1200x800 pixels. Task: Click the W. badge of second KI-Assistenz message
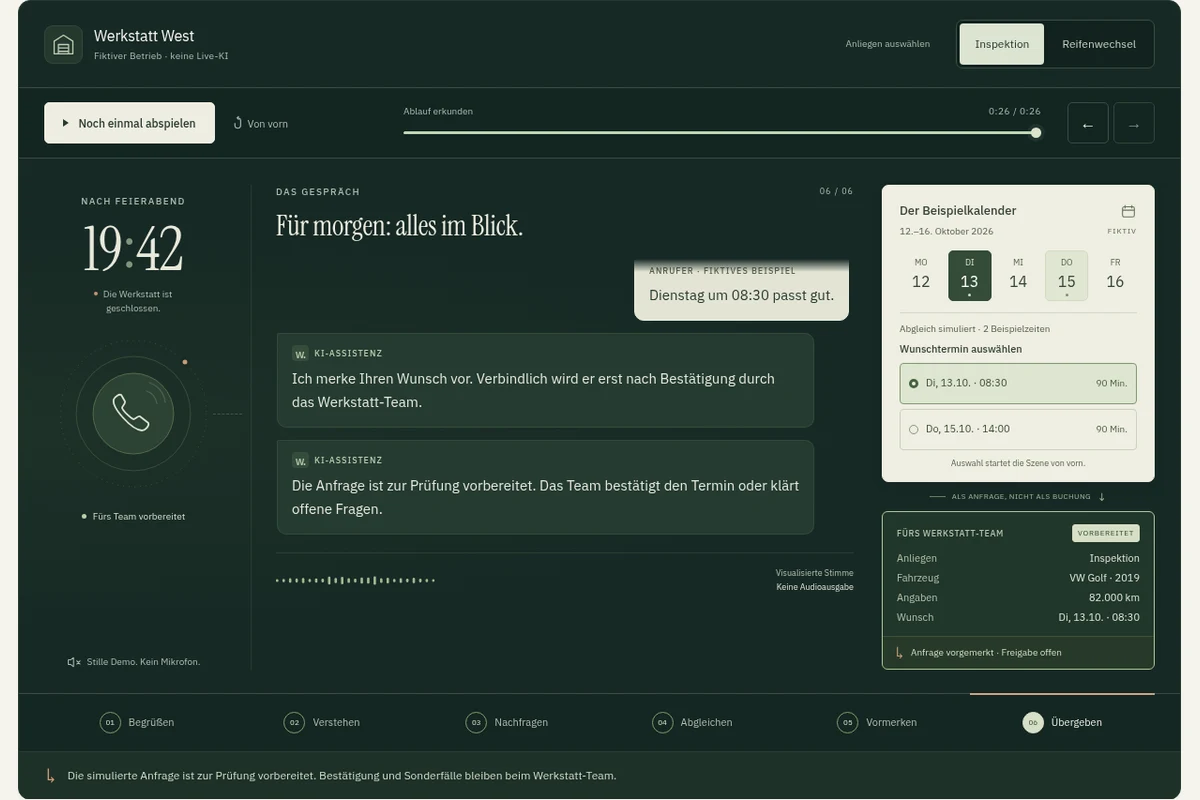300,460
